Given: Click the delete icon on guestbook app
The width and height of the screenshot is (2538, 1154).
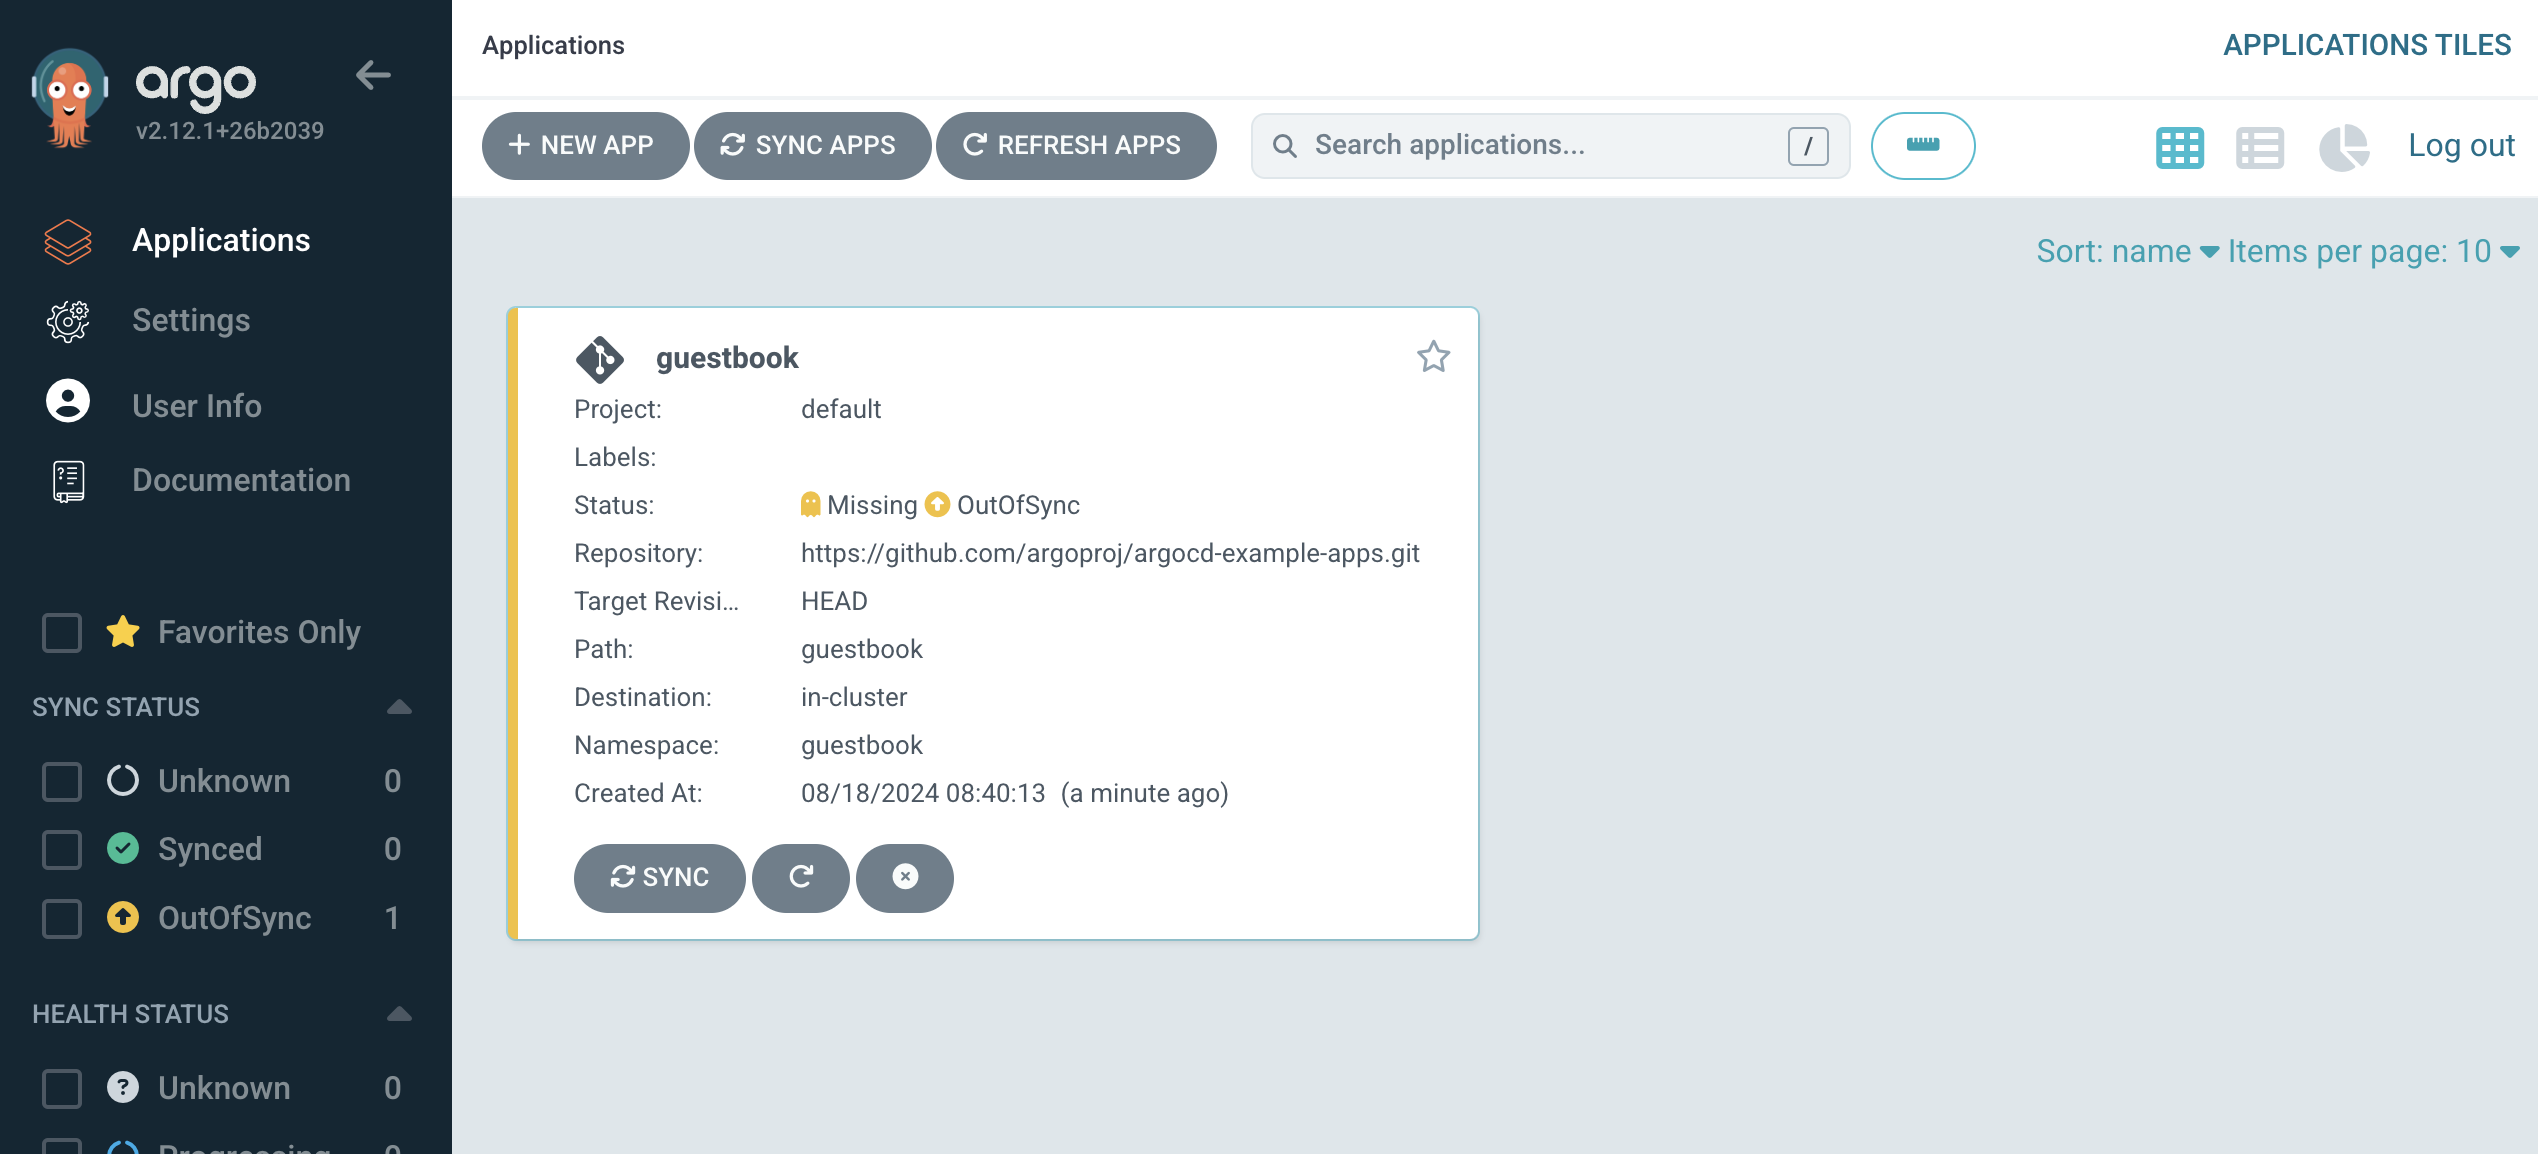Looking at the screenshot, I should tap(905, 877).
